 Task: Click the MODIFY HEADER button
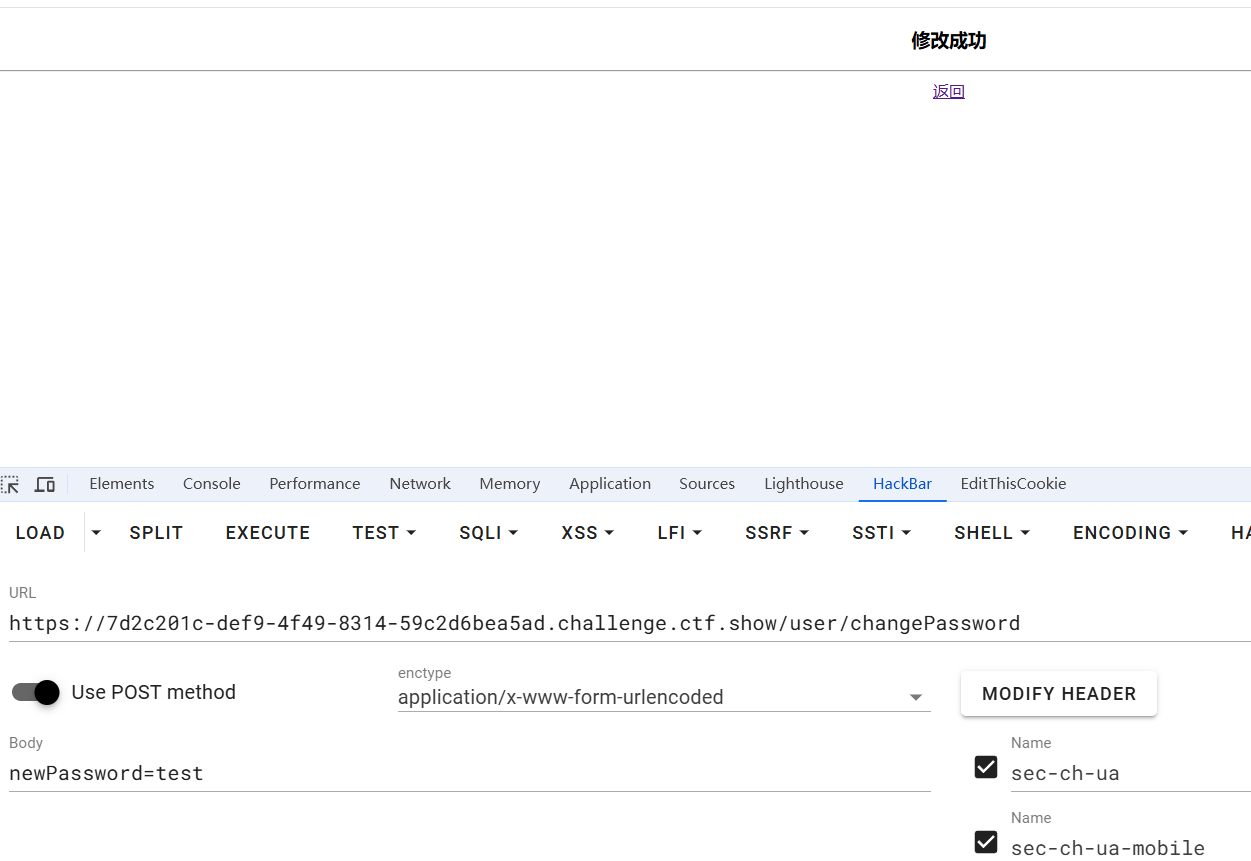[1058, 694]
